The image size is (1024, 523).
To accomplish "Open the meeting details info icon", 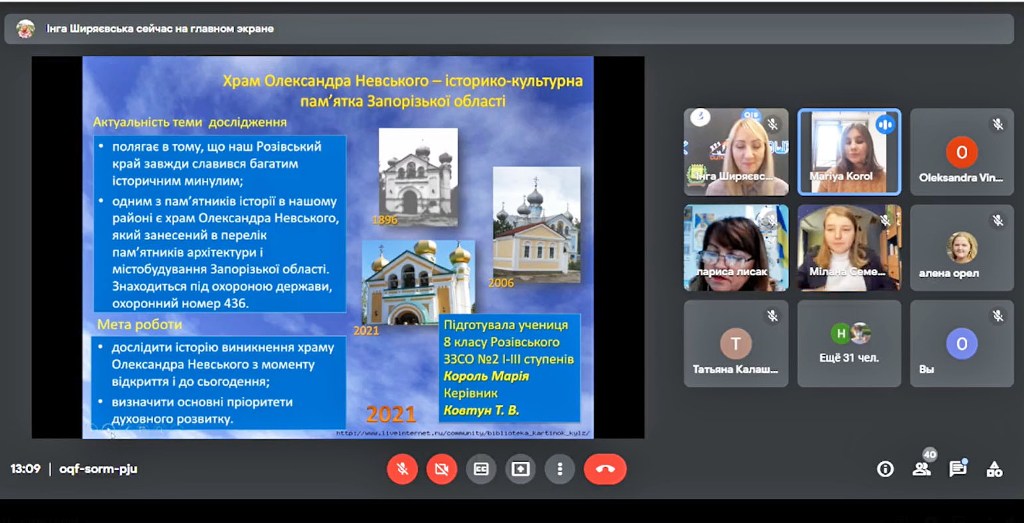I will 885,469.
